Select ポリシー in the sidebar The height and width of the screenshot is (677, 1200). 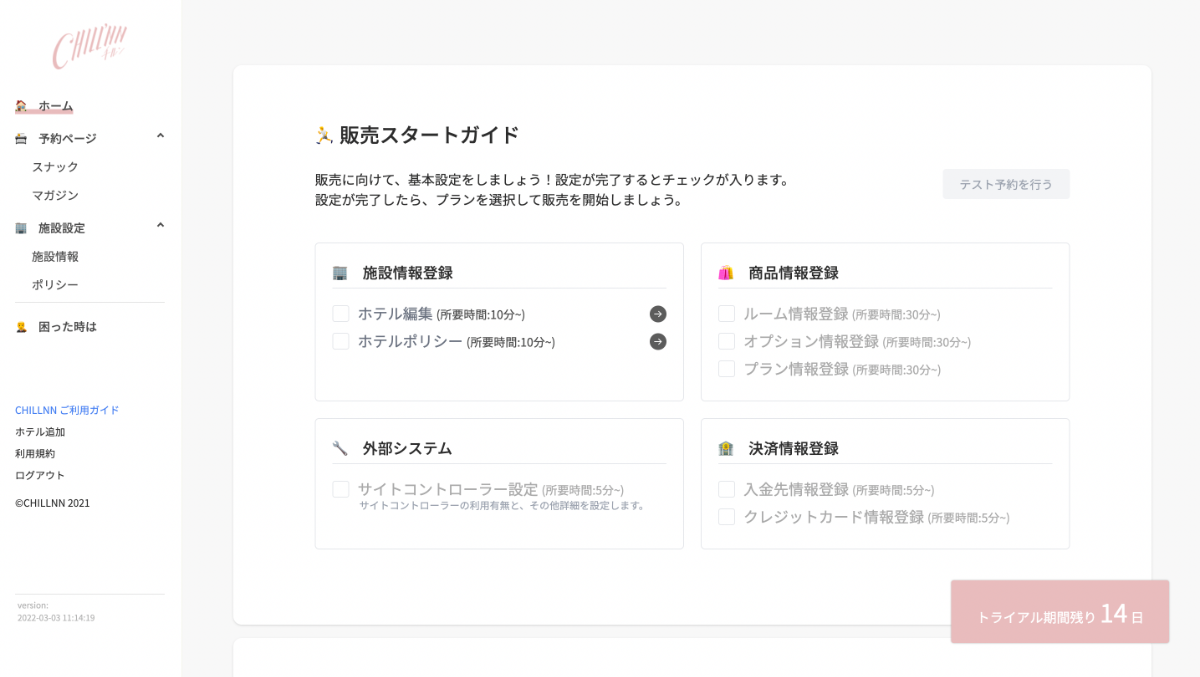click(x=55, y=285)
